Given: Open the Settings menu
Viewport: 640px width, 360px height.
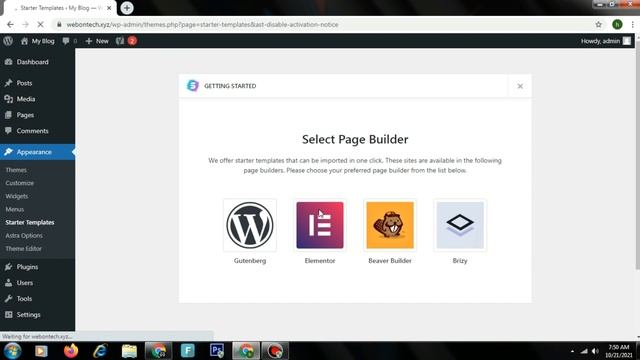Looking at the screenshot, I should pyautogui.click(x=37, y=315).
